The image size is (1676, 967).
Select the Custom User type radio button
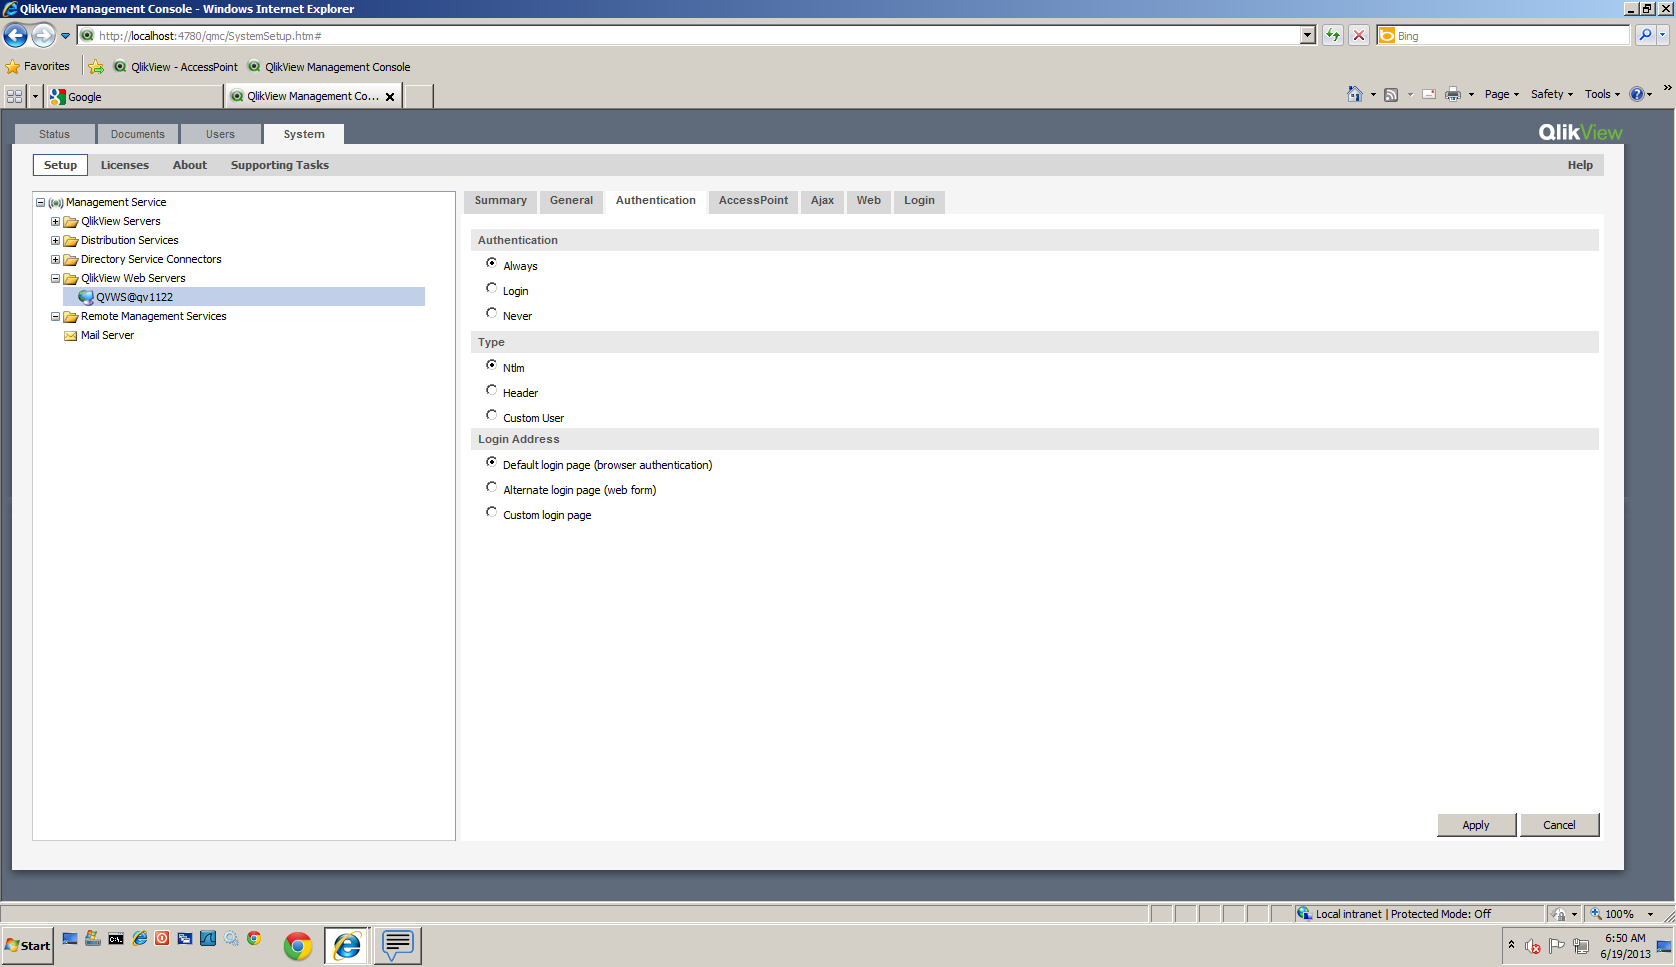coord(491,415)
